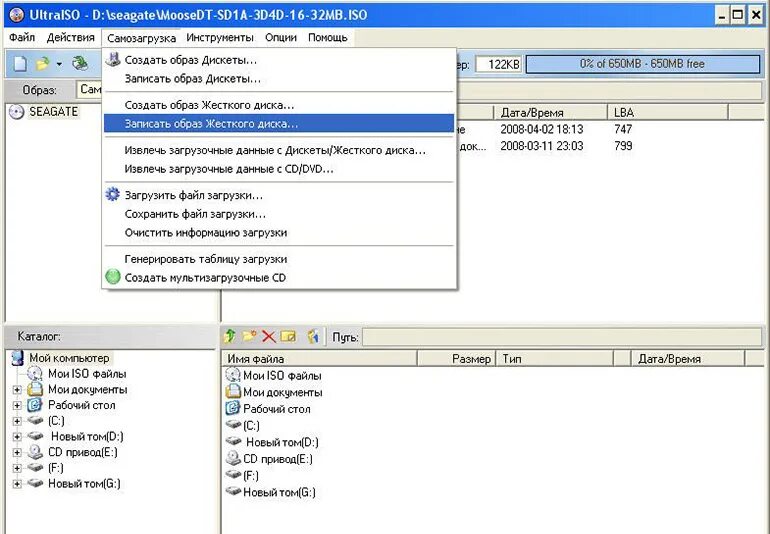Click the Up folder green arrow icon

click(x=229, y=337)
